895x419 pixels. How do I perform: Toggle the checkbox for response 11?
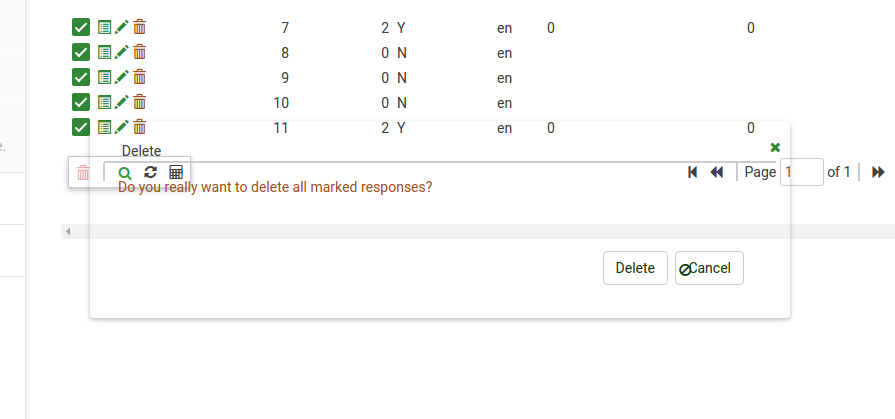pos(82,127)
